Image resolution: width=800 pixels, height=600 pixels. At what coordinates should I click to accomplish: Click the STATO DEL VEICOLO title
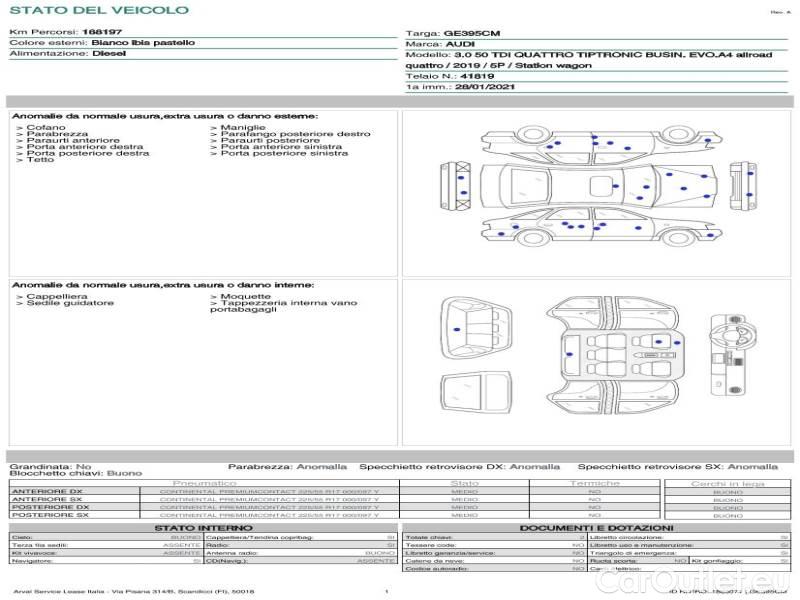click(98, 10)
